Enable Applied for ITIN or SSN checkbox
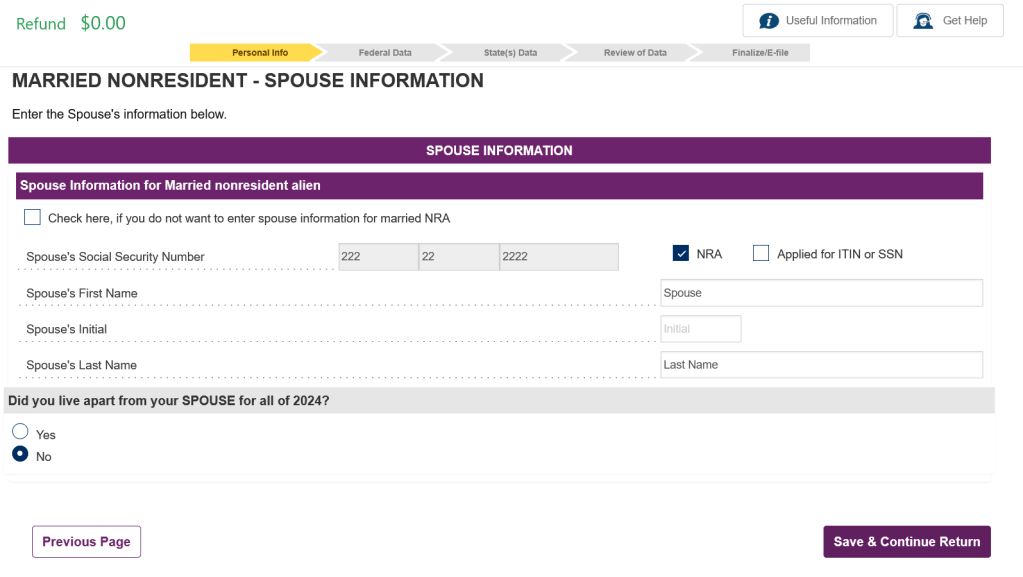Image resolution: width=1023 pixels, height=577 pixels. pyautogui.click(x=761, y=254)
